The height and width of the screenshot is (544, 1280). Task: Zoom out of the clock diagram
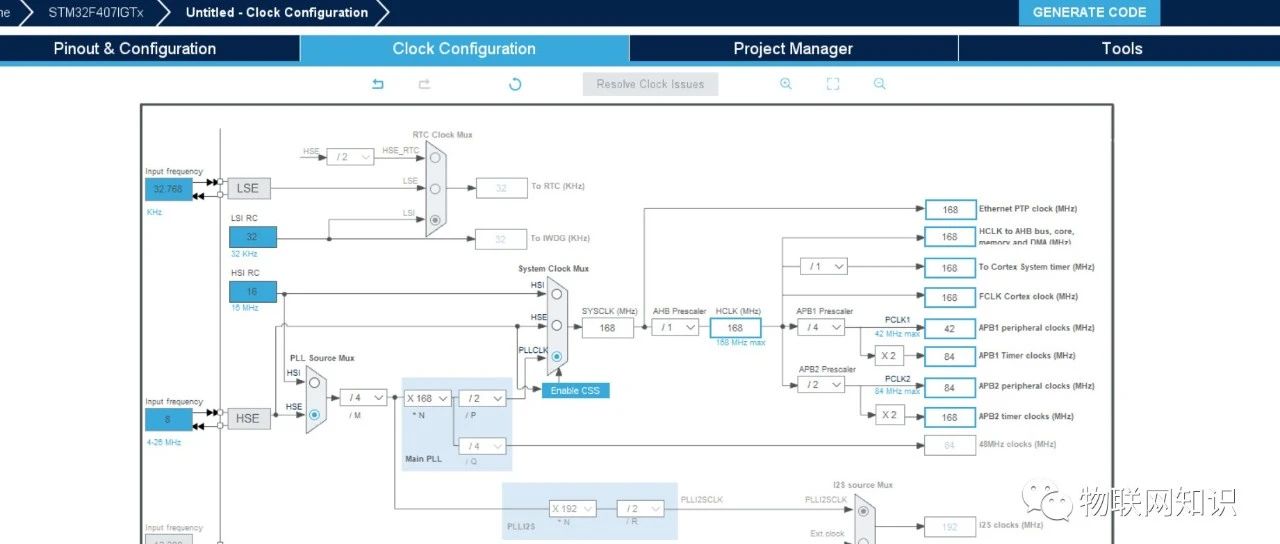tap(880, 84)
